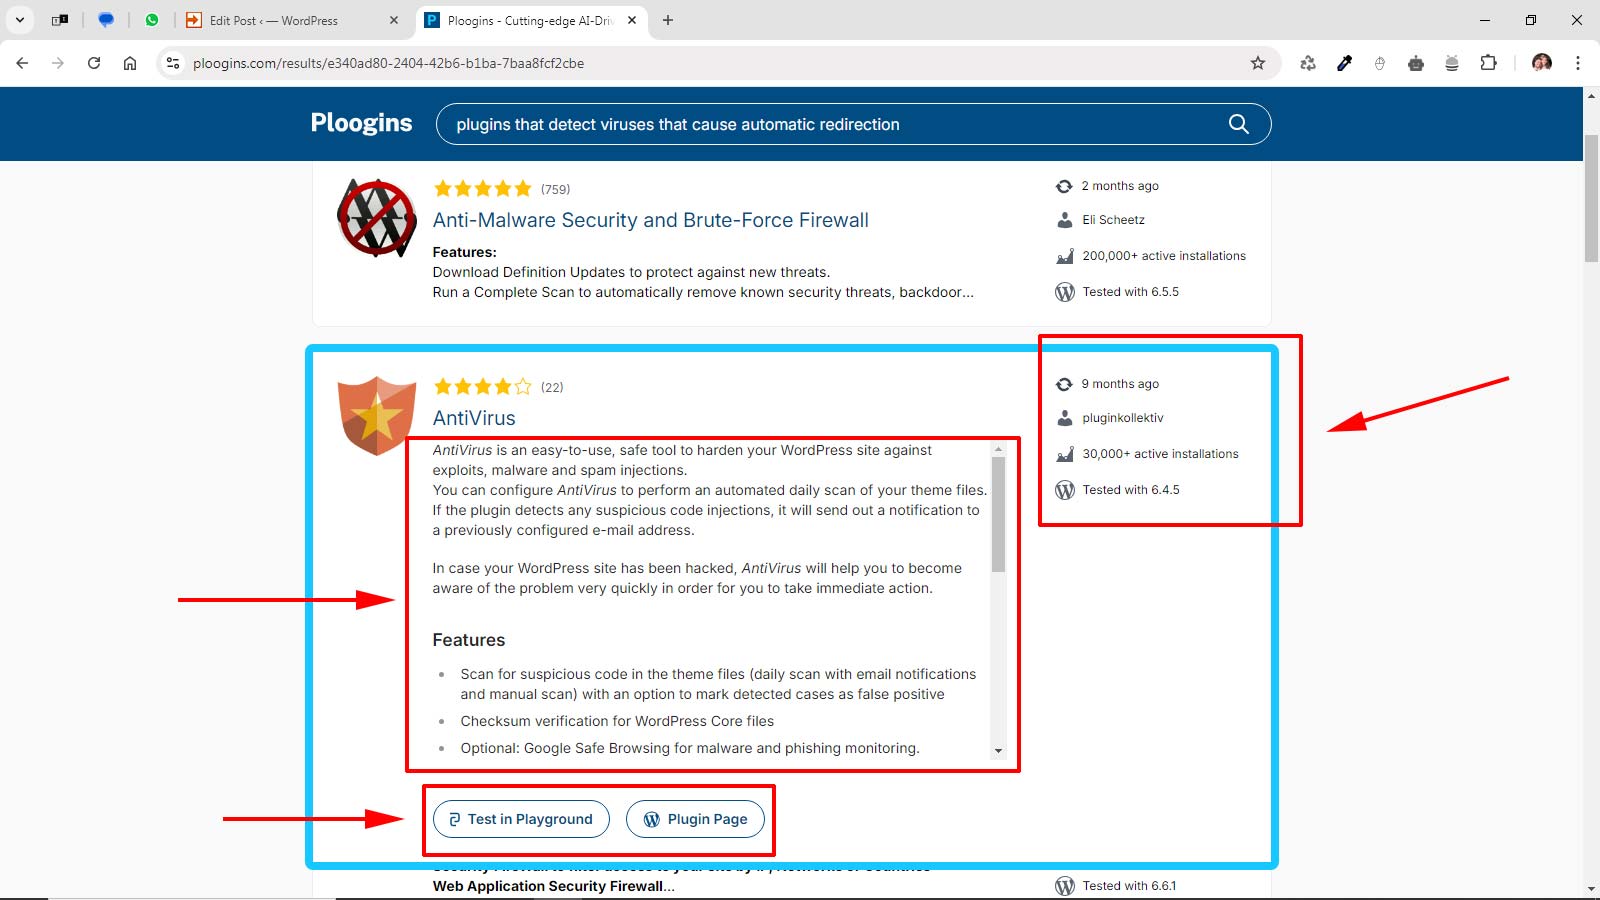Image resolution: width=1600 pixels, height=900 pixels.
Task: Click the author icon beside pluginkollektiv
Action: pos(1065,418)
